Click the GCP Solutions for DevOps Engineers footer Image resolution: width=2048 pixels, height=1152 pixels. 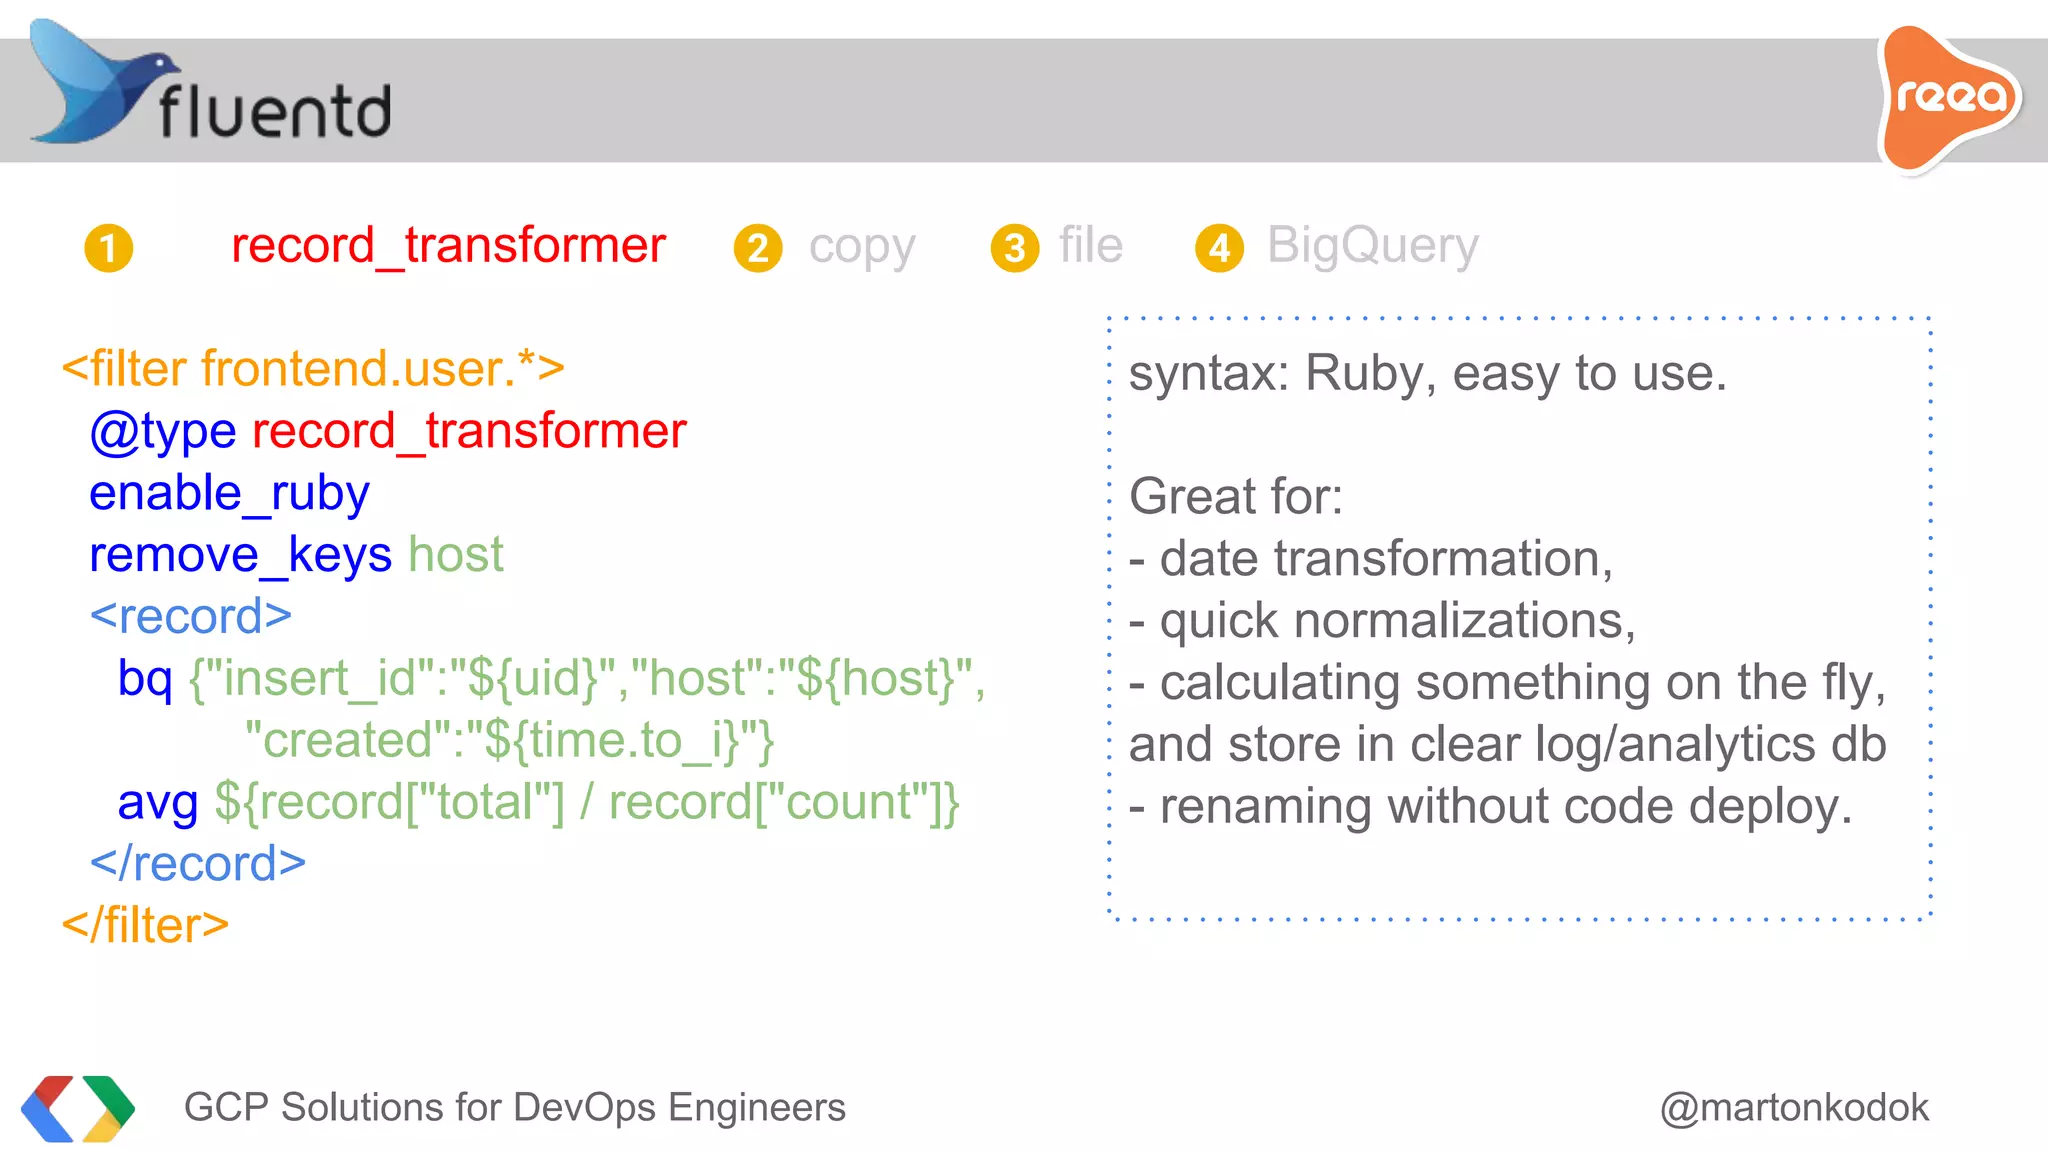514,1108
